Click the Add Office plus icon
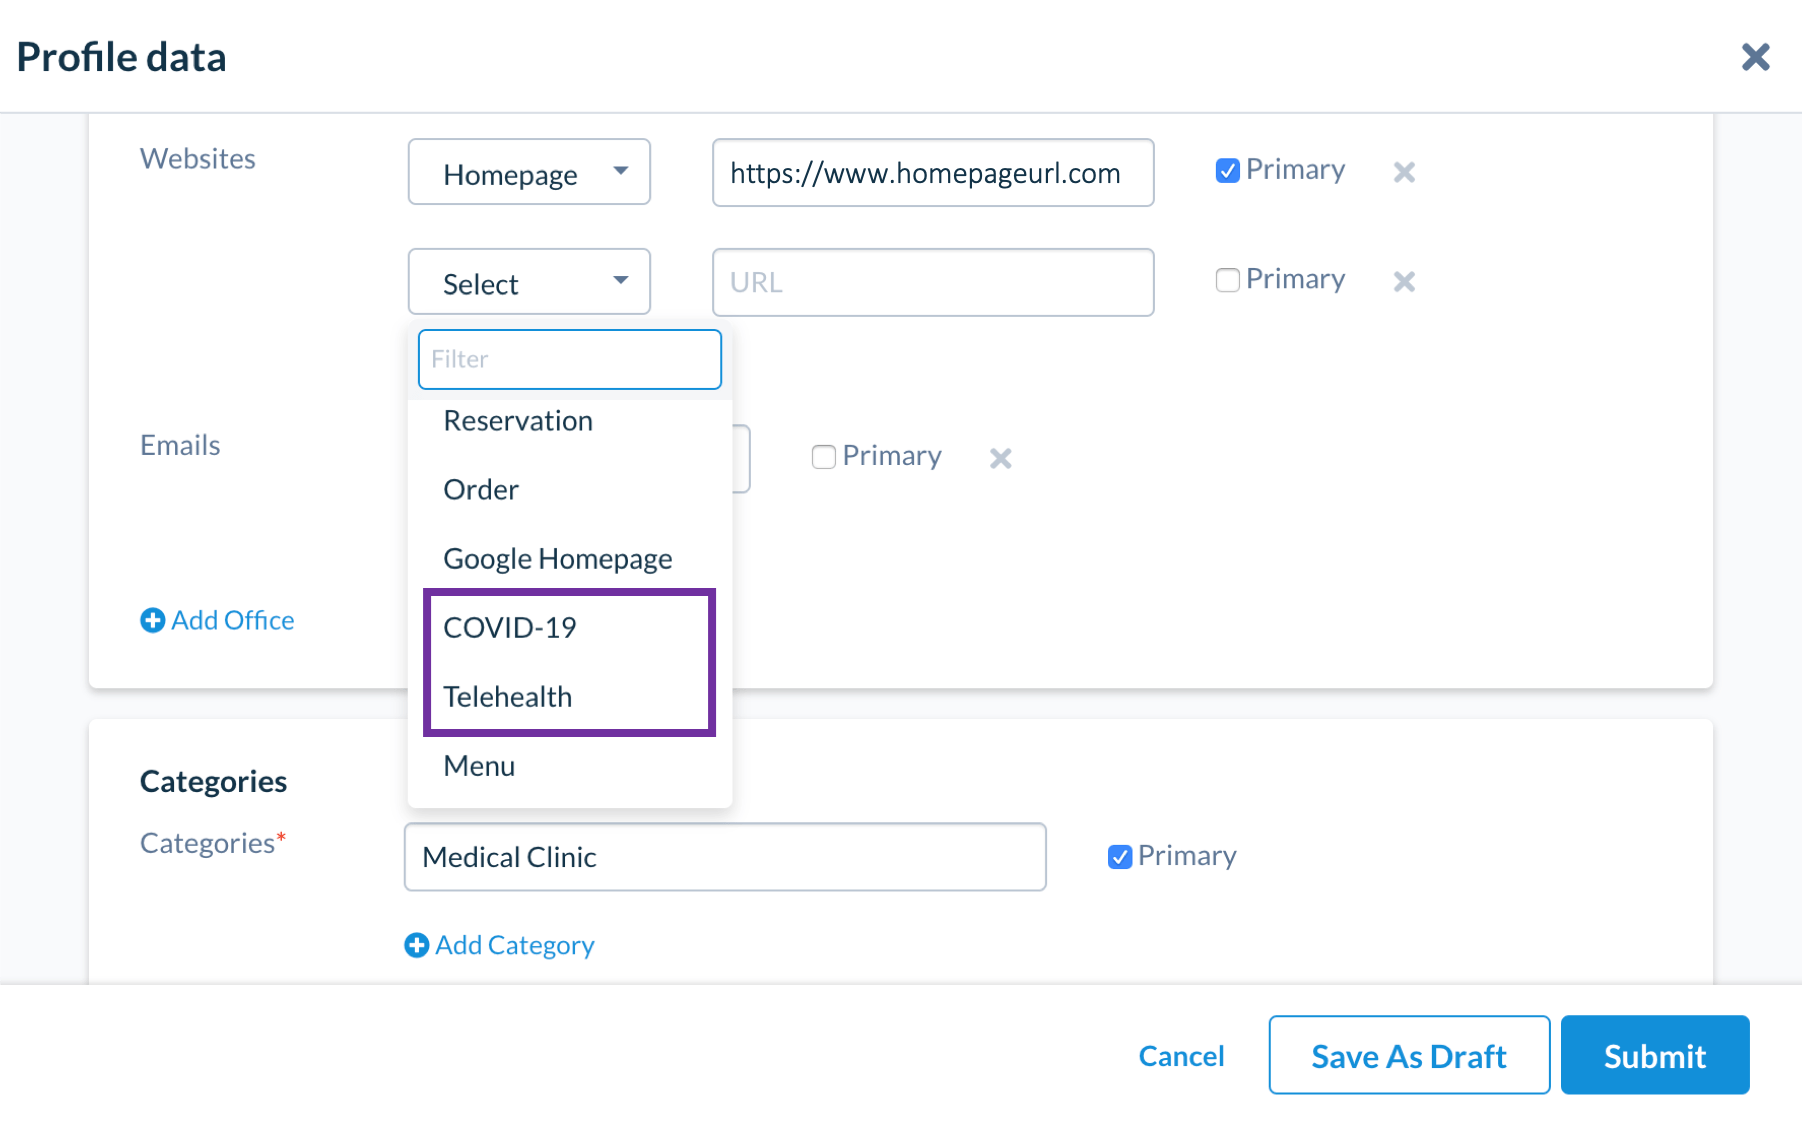The image size is (1802, 1125). [152, 620]
